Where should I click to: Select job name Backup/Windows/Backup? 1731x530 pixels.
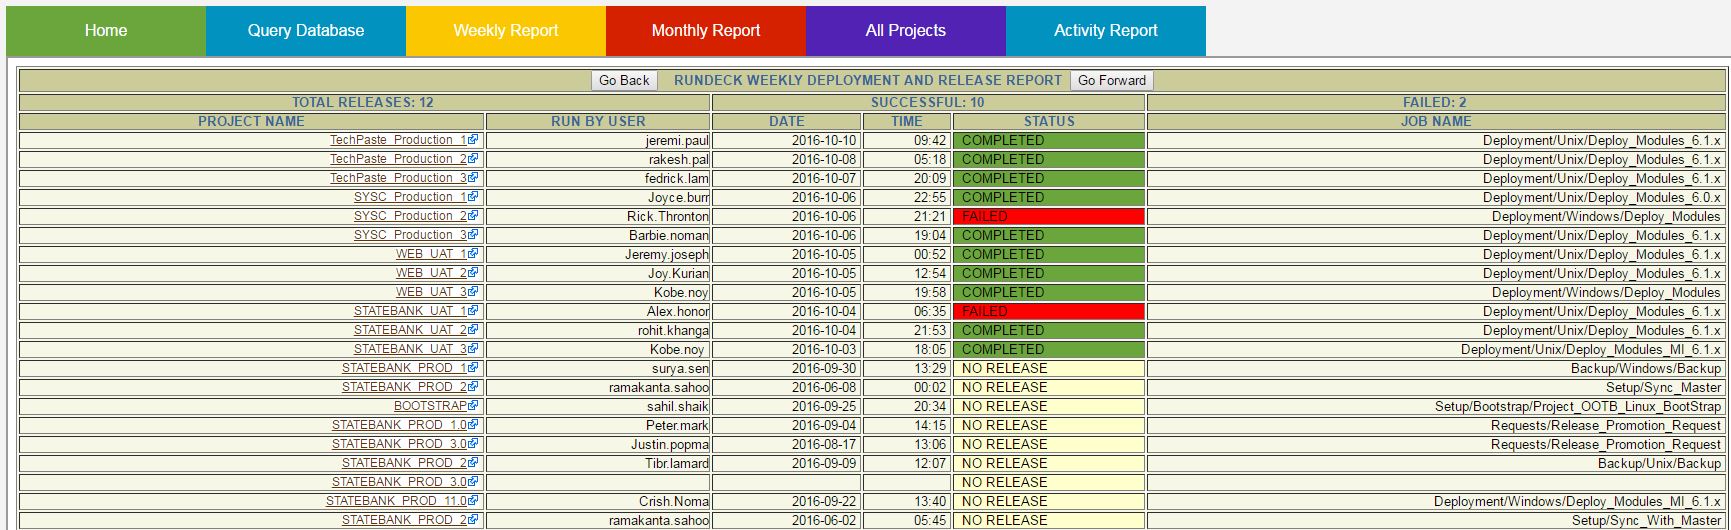point(1646,369)
